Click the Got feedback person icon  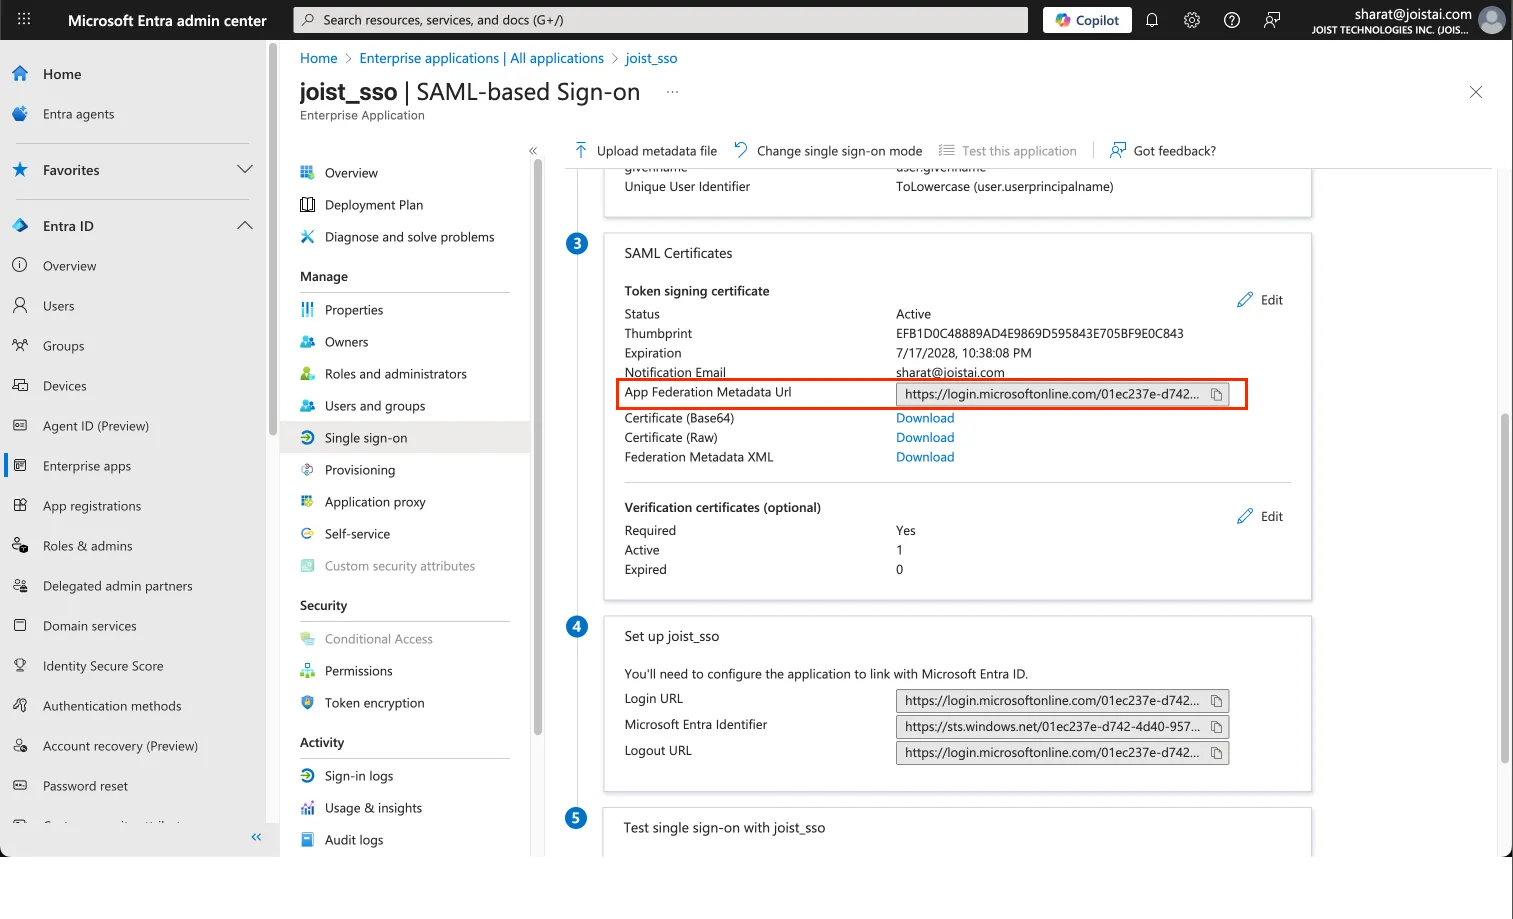(x=1118, y=151)
